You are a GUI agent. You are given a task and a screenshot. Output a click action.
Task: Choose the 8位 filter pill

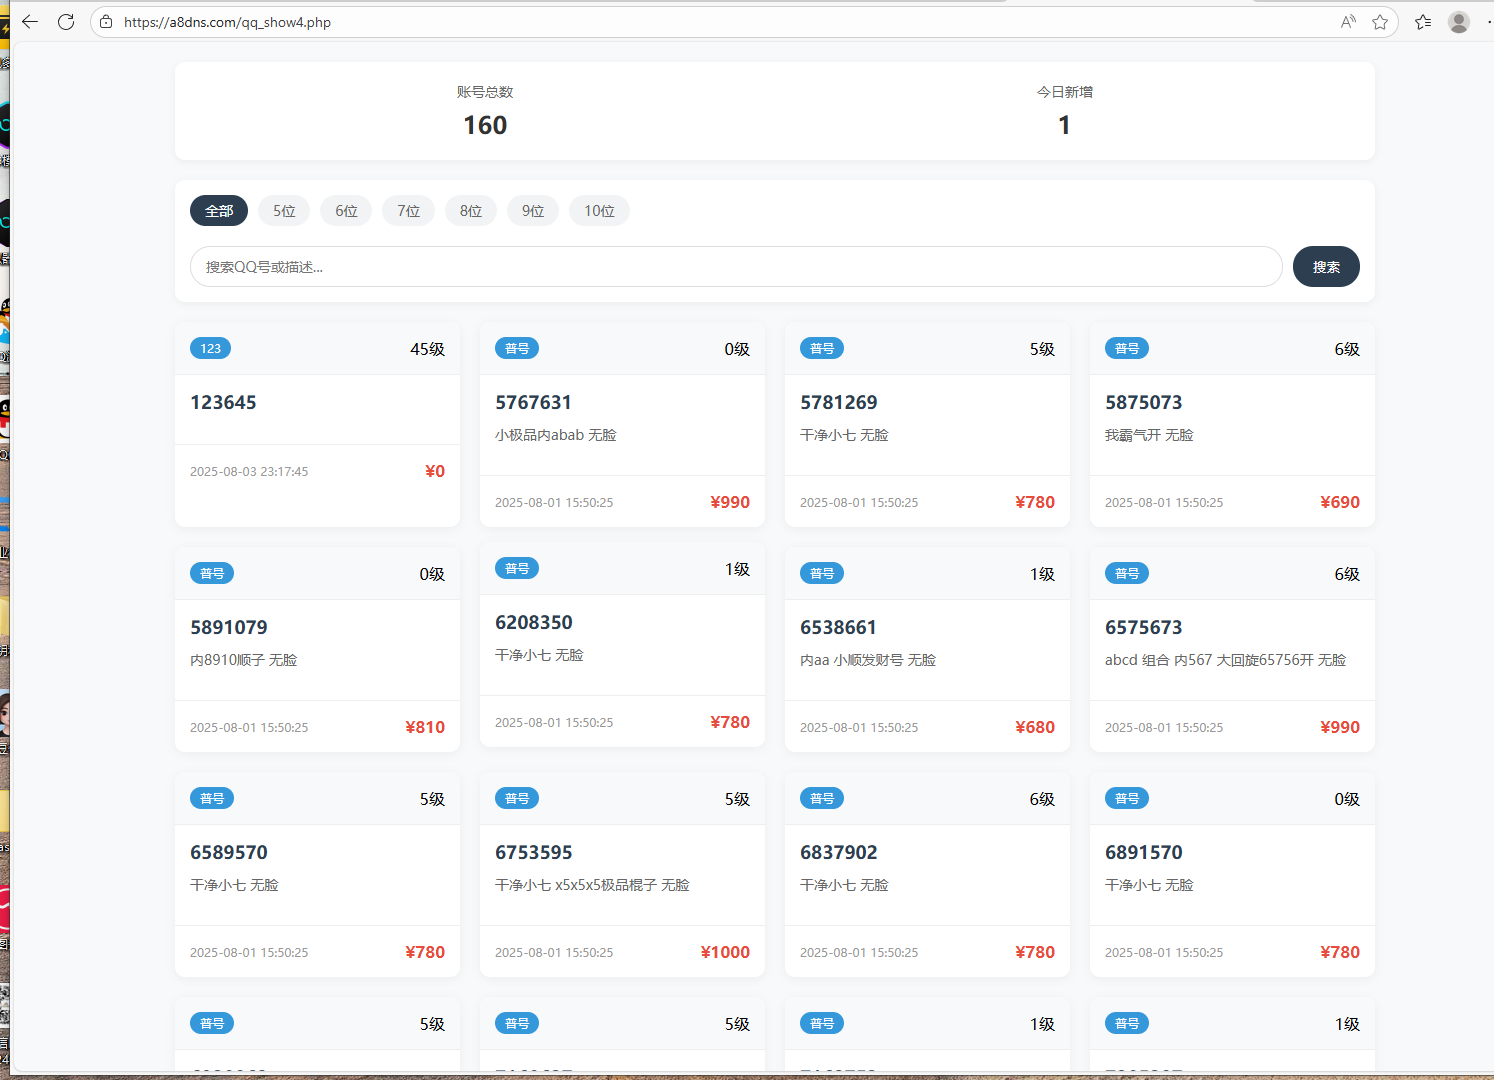point(471,211)
